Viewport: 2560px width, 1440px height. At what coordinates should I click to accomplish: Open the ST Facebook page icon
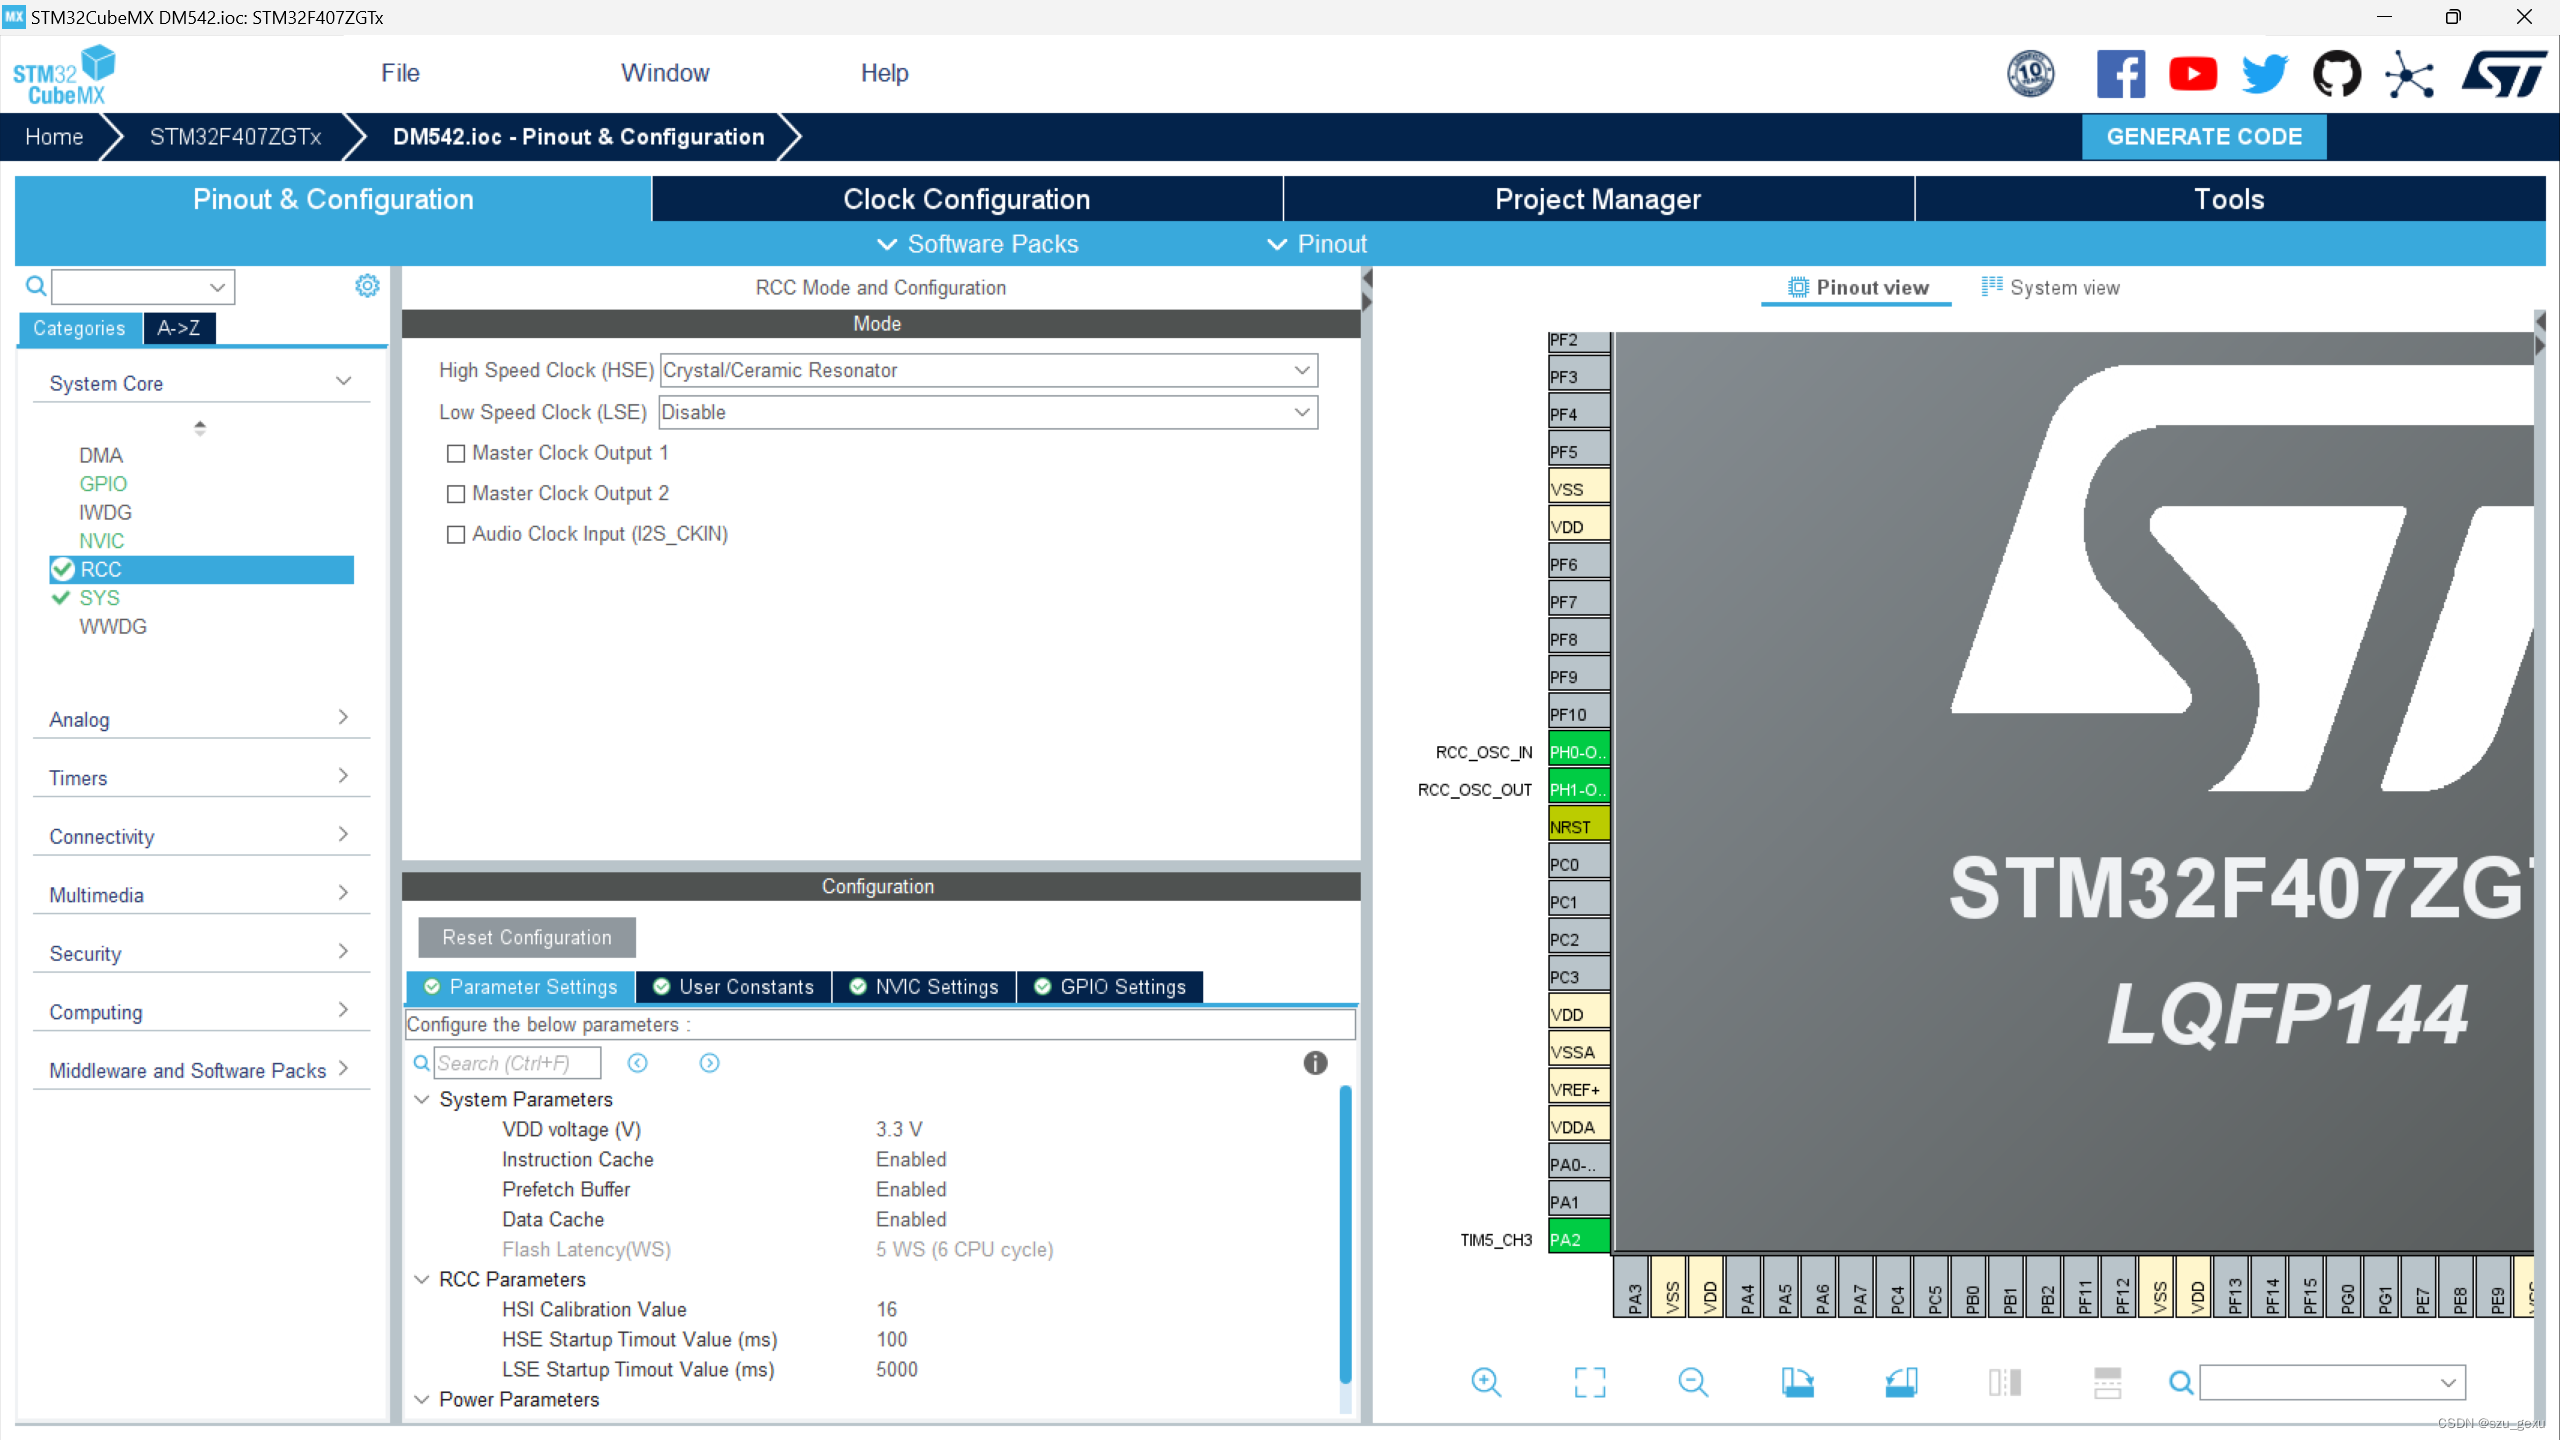tap(2120, 74)
